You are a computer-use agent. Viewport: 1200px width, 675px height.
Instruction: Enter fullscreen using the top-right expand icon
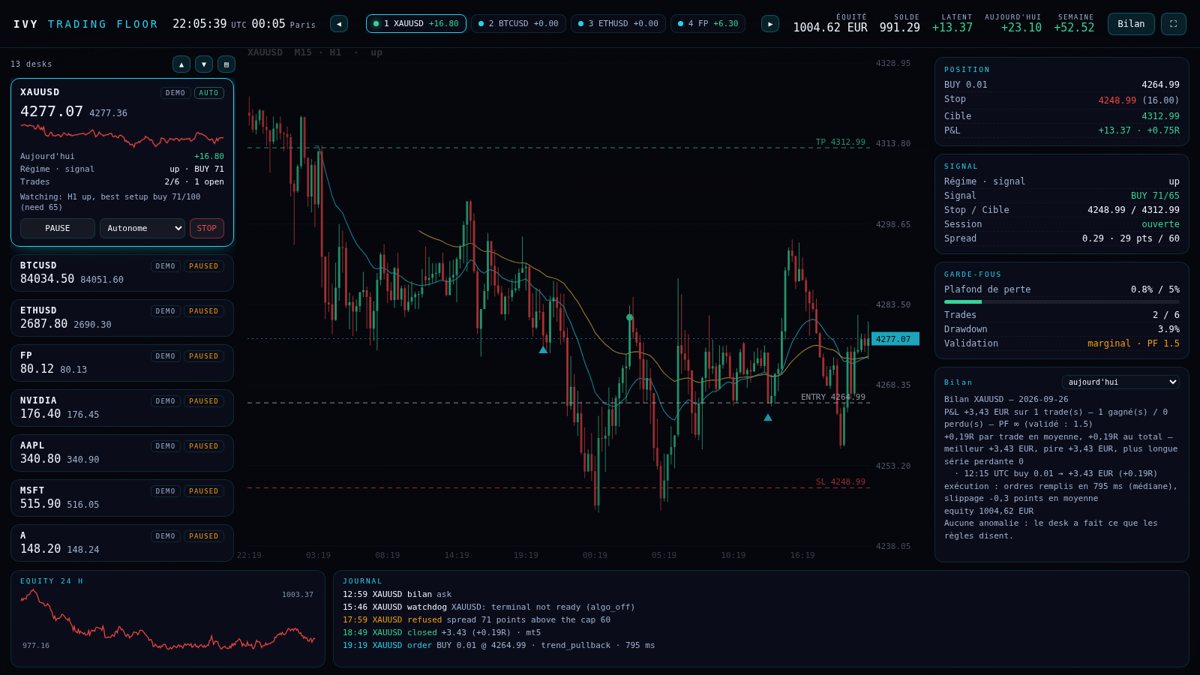(x=1173, y=24)
